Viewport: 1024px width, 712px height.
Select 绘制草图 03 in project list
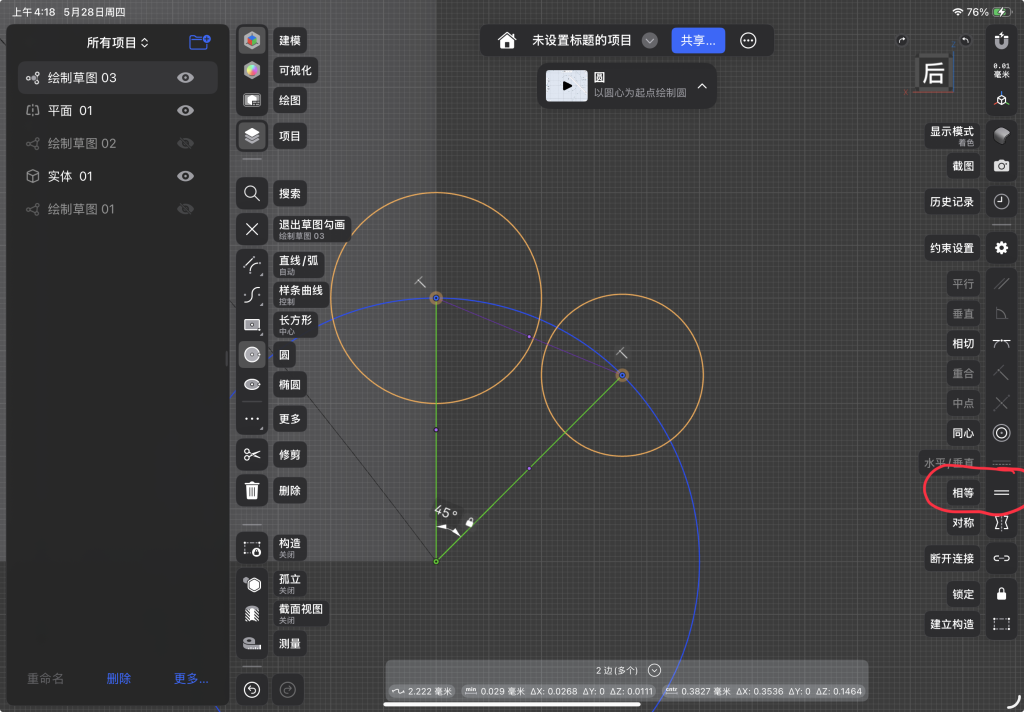point(118,78)
